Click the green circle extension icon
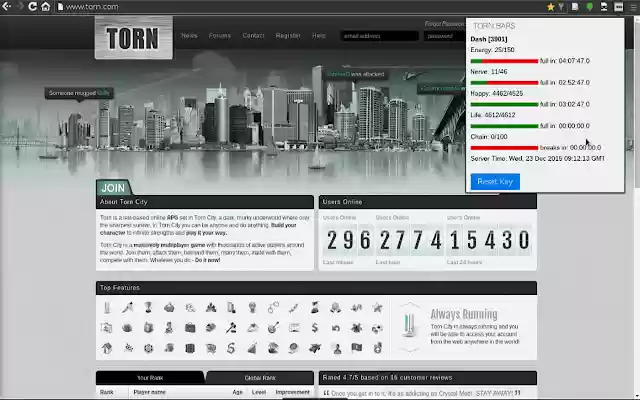This screenshot has height=400, width=640. click(x=589, y=7)
